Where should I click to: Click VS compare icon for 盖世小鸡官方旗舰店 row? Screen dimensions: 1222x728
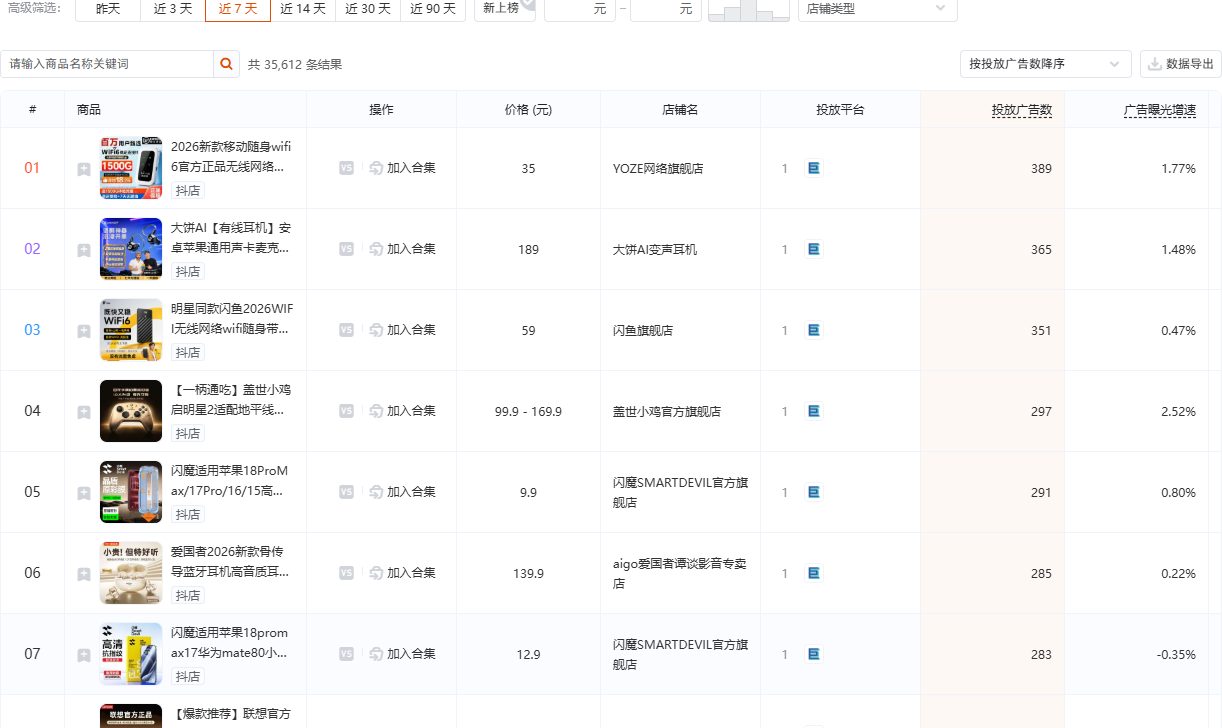point(346,411)
